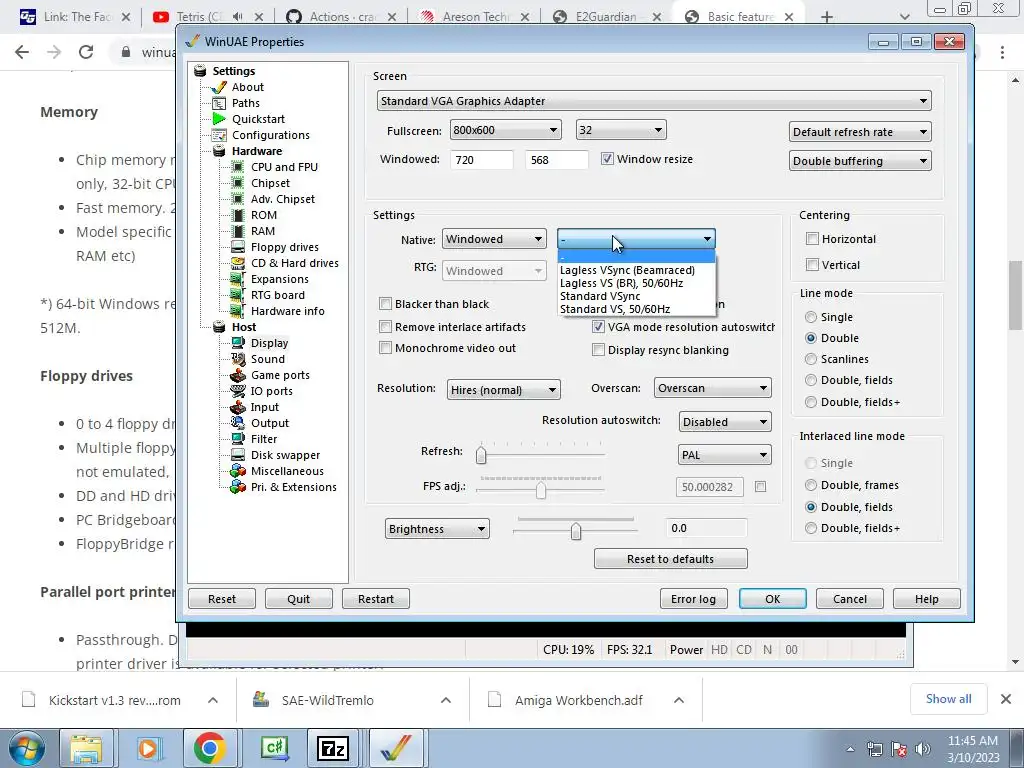Click the Floppy drives icon
The height and width of the screenshot is (768, 1024).
coord(238,247)
